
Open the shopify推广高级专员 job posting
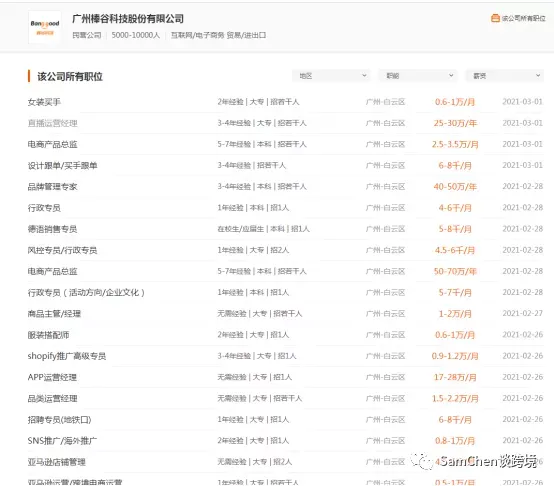(x=67, y=356)
